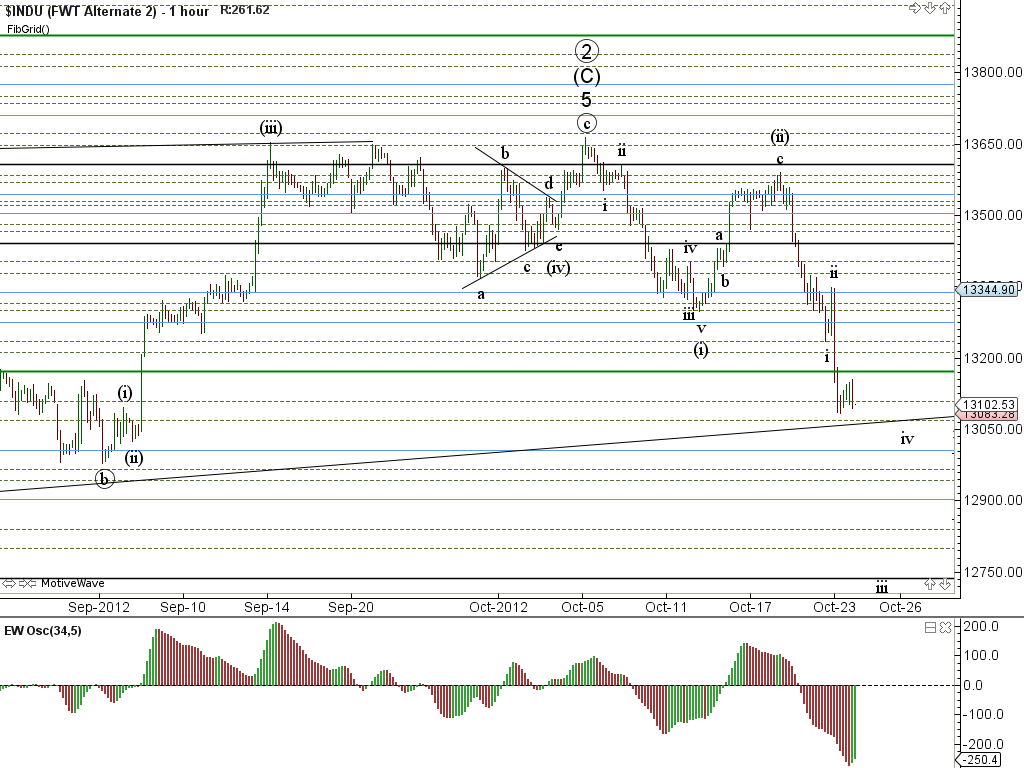Collapse the EW Osc panel using its minimize icon
The image size is (1024, 768).
click(x=930, y=628)
